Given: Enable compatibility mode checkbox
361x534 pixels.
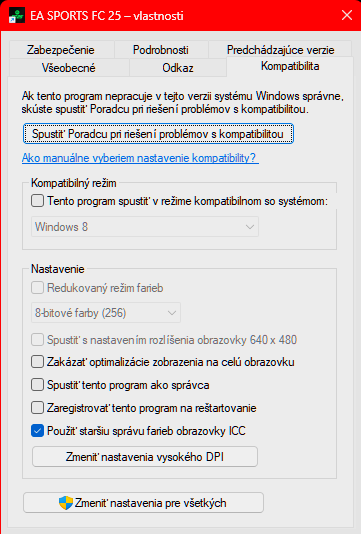Looking at the screenshot, I should coord(37,201).
